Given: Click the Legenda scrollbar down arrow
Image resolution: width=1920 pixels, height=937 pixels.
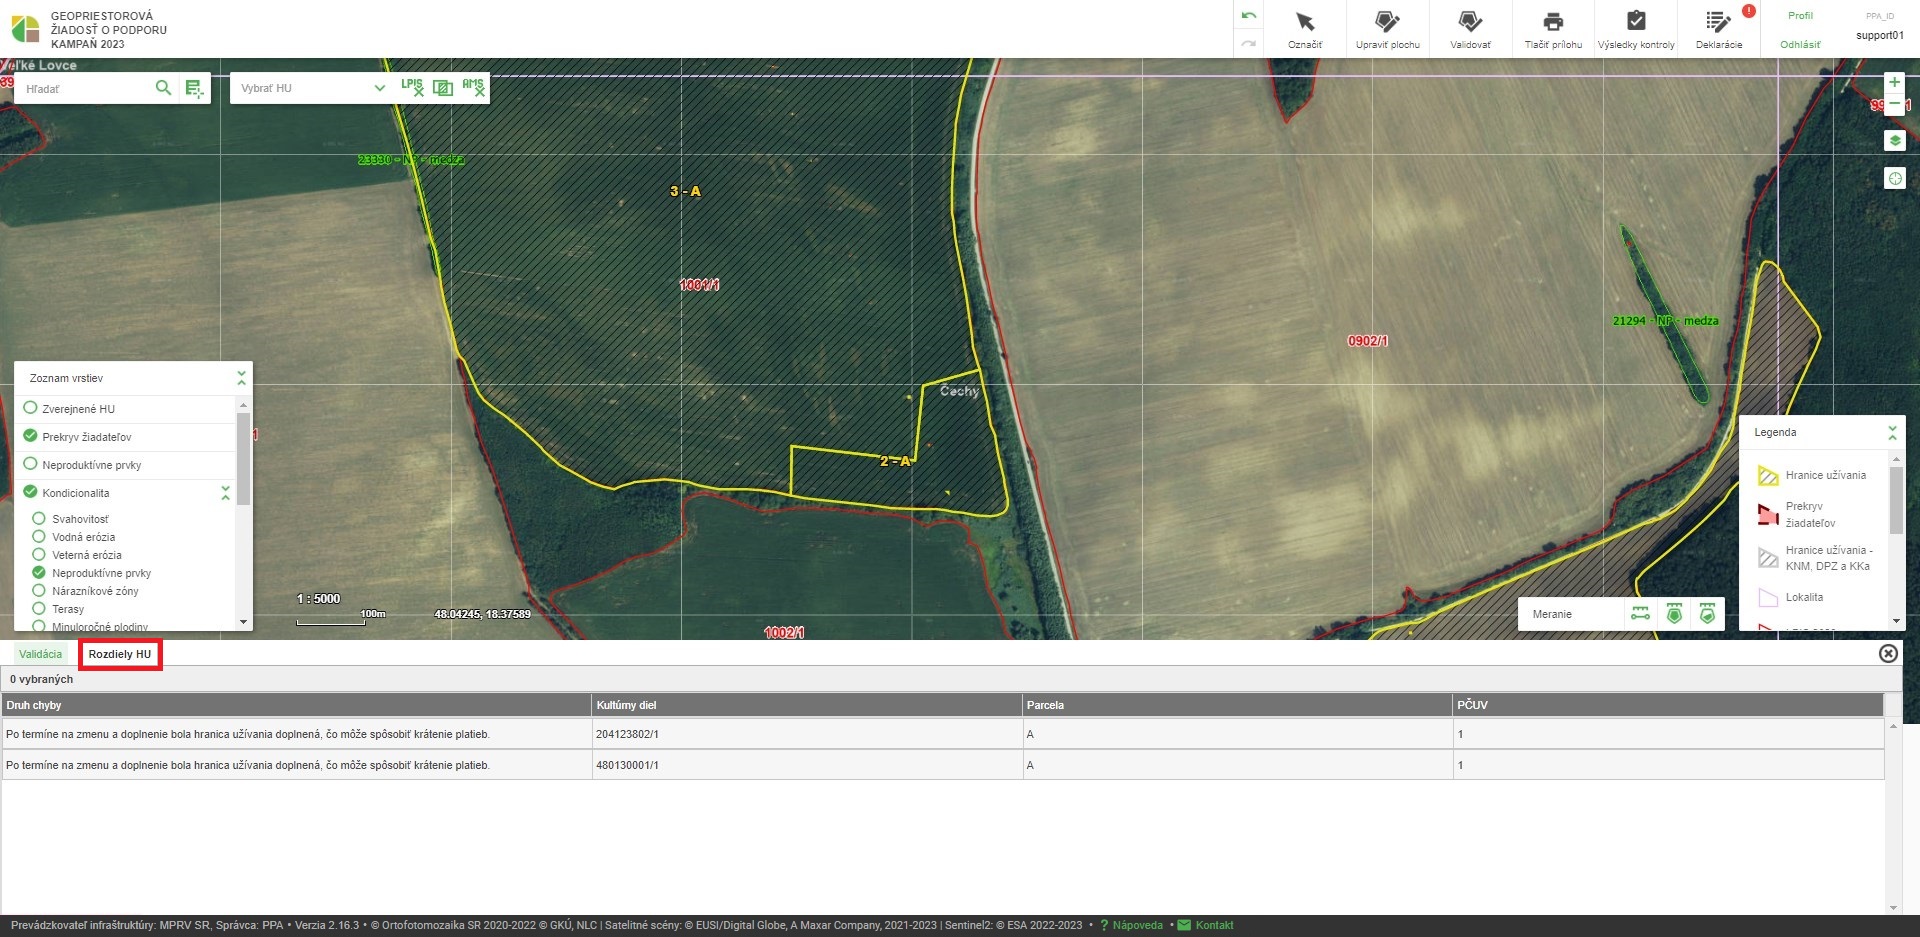Looking at the screenshot, I should pyautogui.click(x=1896, y=621).
